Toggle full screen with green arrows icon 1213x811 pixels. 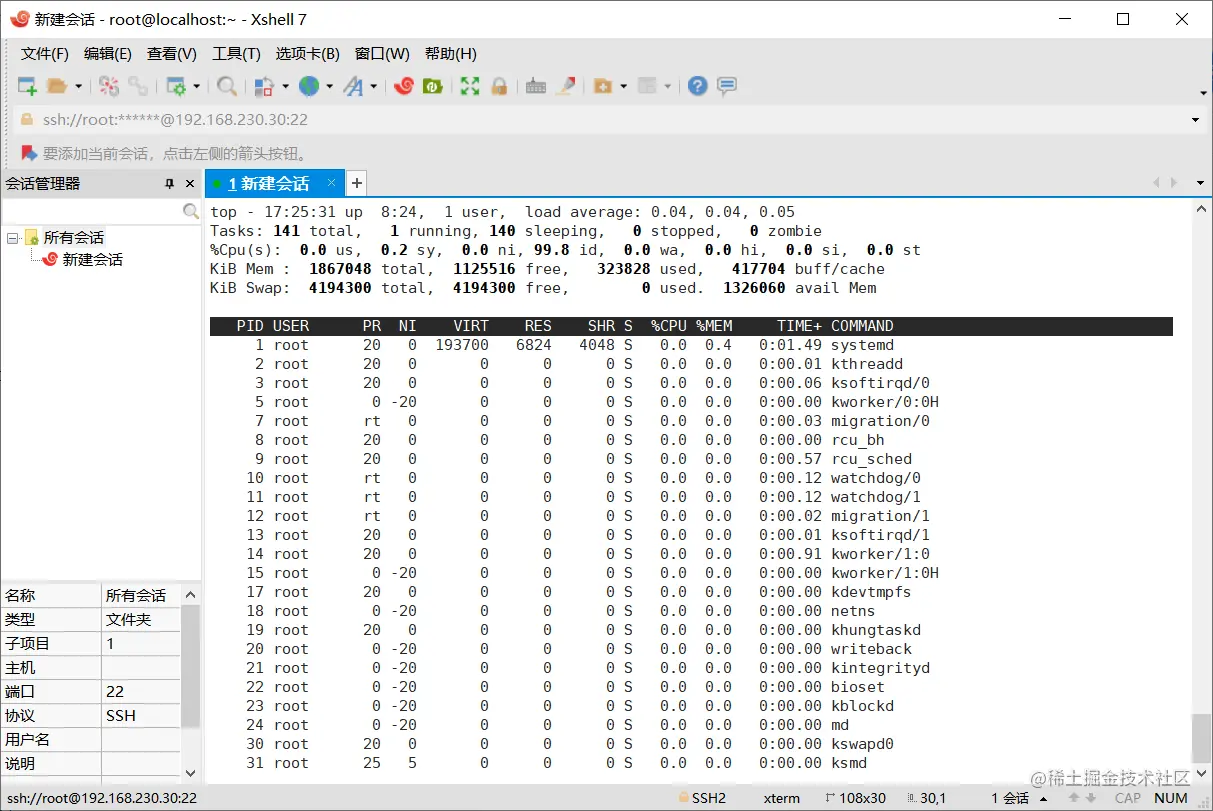pyautogui.click(x=470, y=87)
